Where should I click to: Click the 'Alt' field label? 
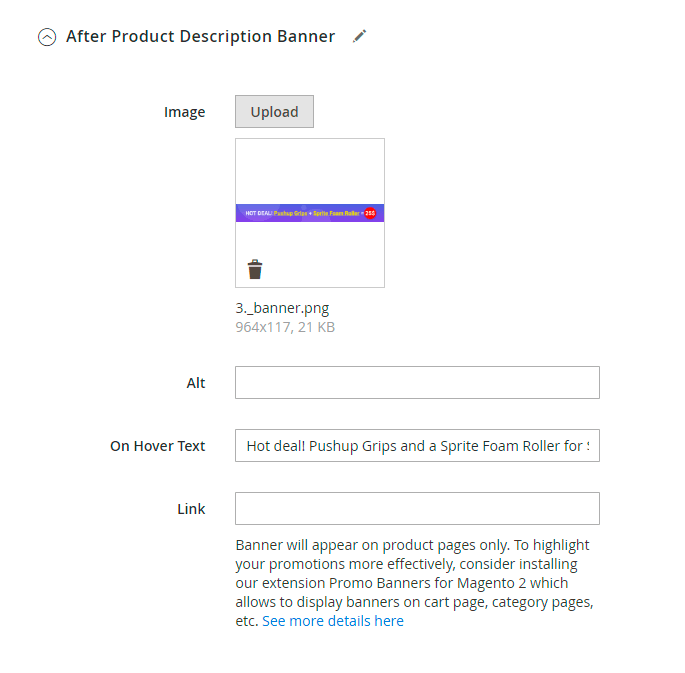[x=196, y=383]
